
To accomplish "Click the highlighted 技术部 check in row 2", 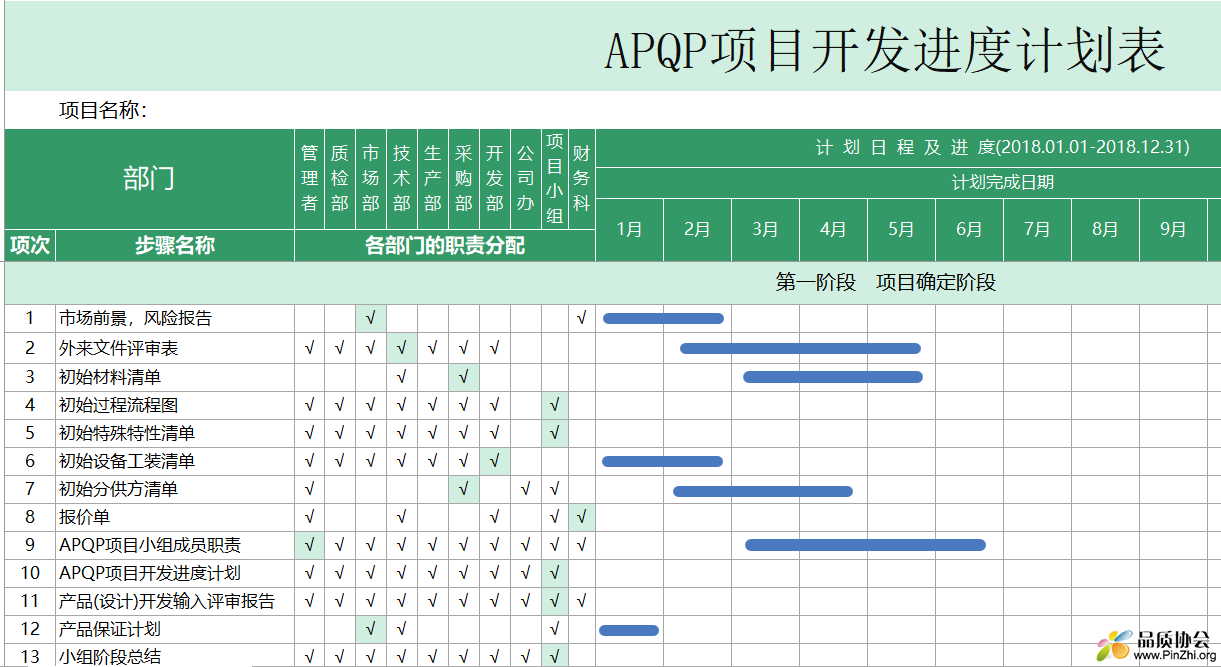I will 402,348.
